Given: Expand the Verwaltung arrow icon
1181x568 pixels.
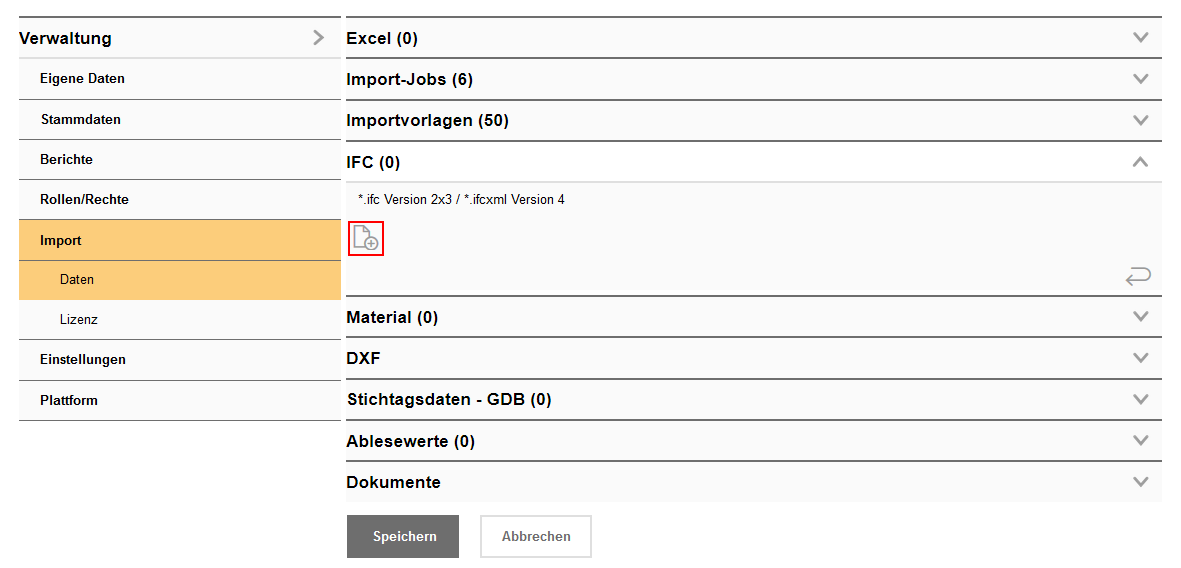Looking at the screenshot, I should click(318, 38).
